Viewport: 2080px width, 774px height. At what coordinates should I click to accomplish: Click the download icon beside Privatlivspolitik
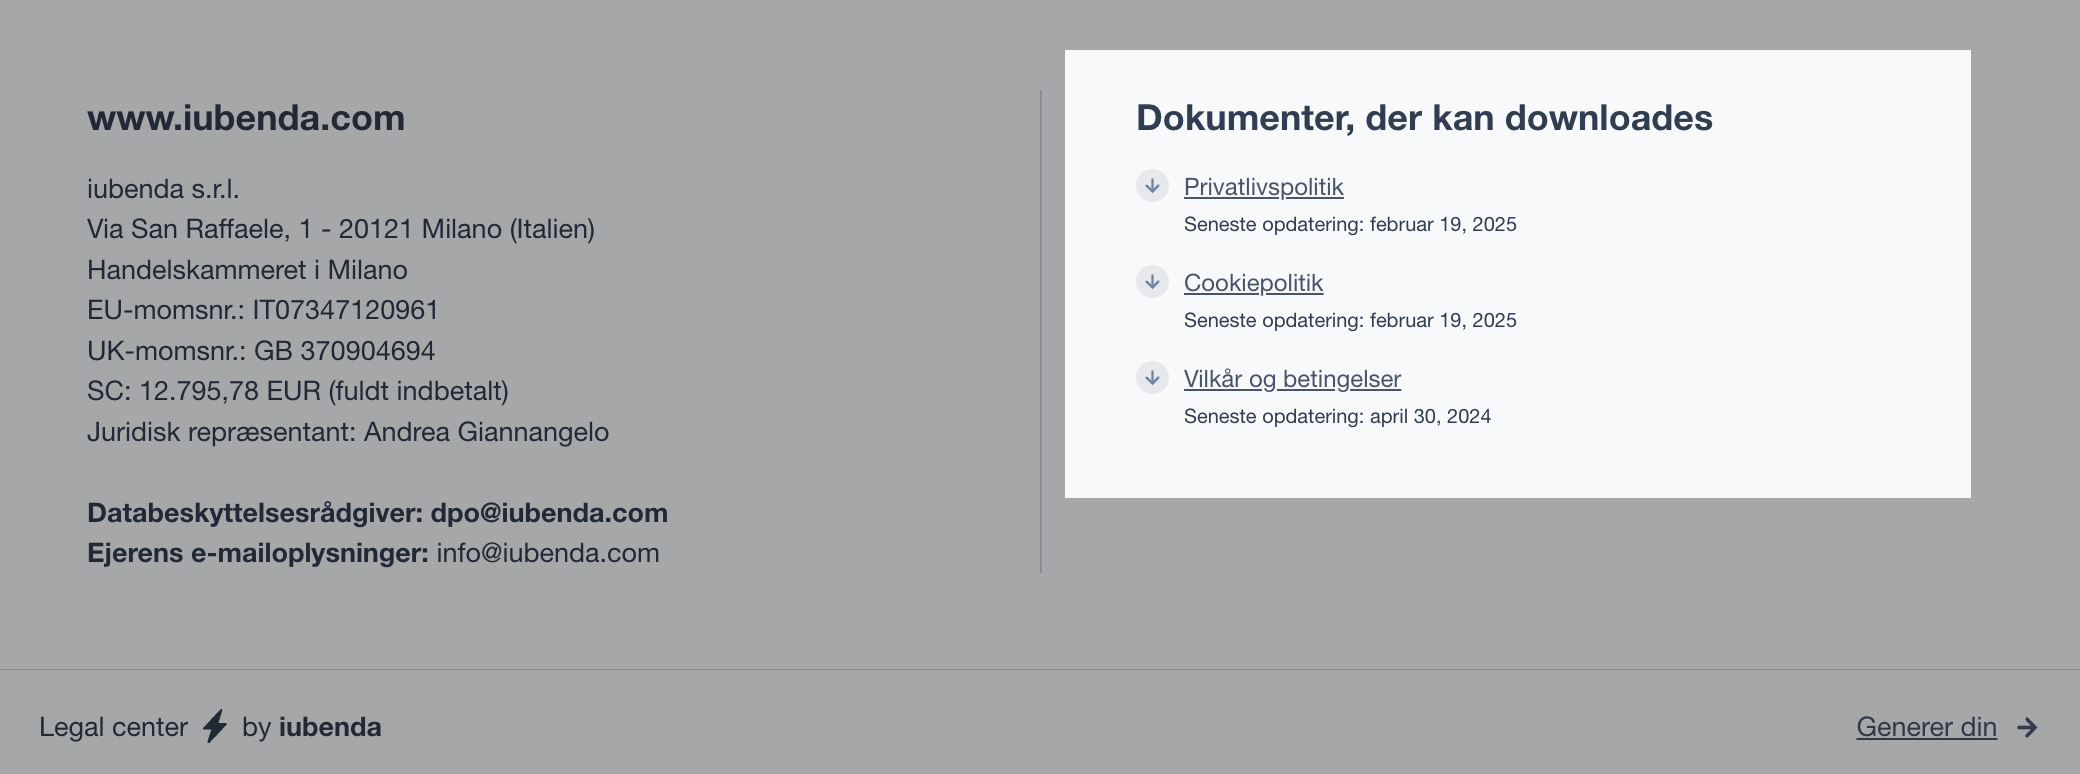[1152, 186]
